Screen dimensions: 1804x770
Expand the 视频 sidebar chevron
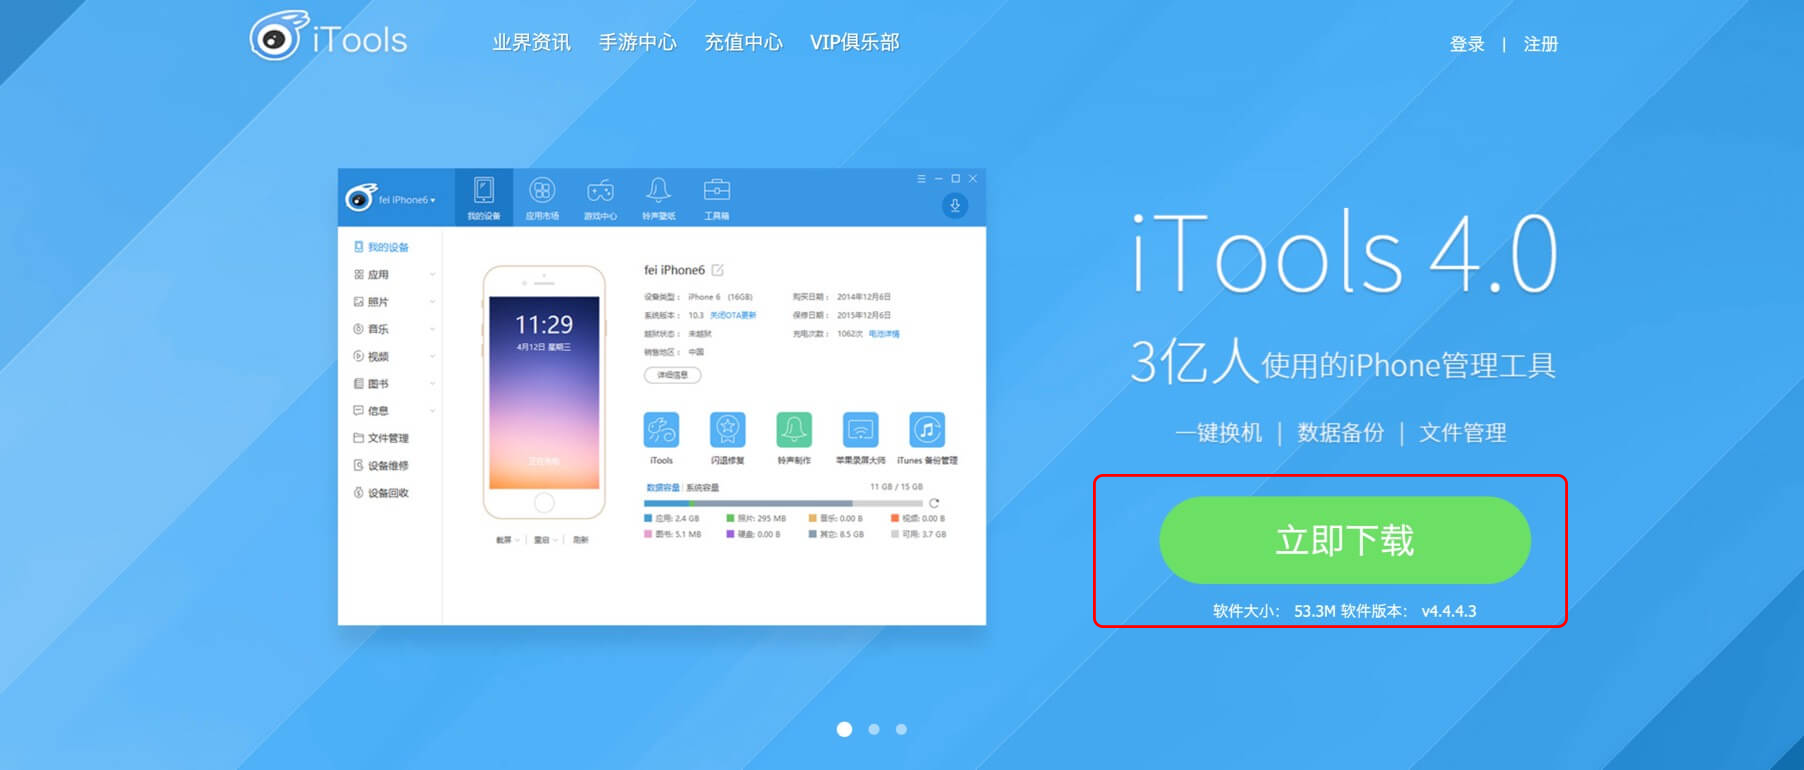(432, 356)
